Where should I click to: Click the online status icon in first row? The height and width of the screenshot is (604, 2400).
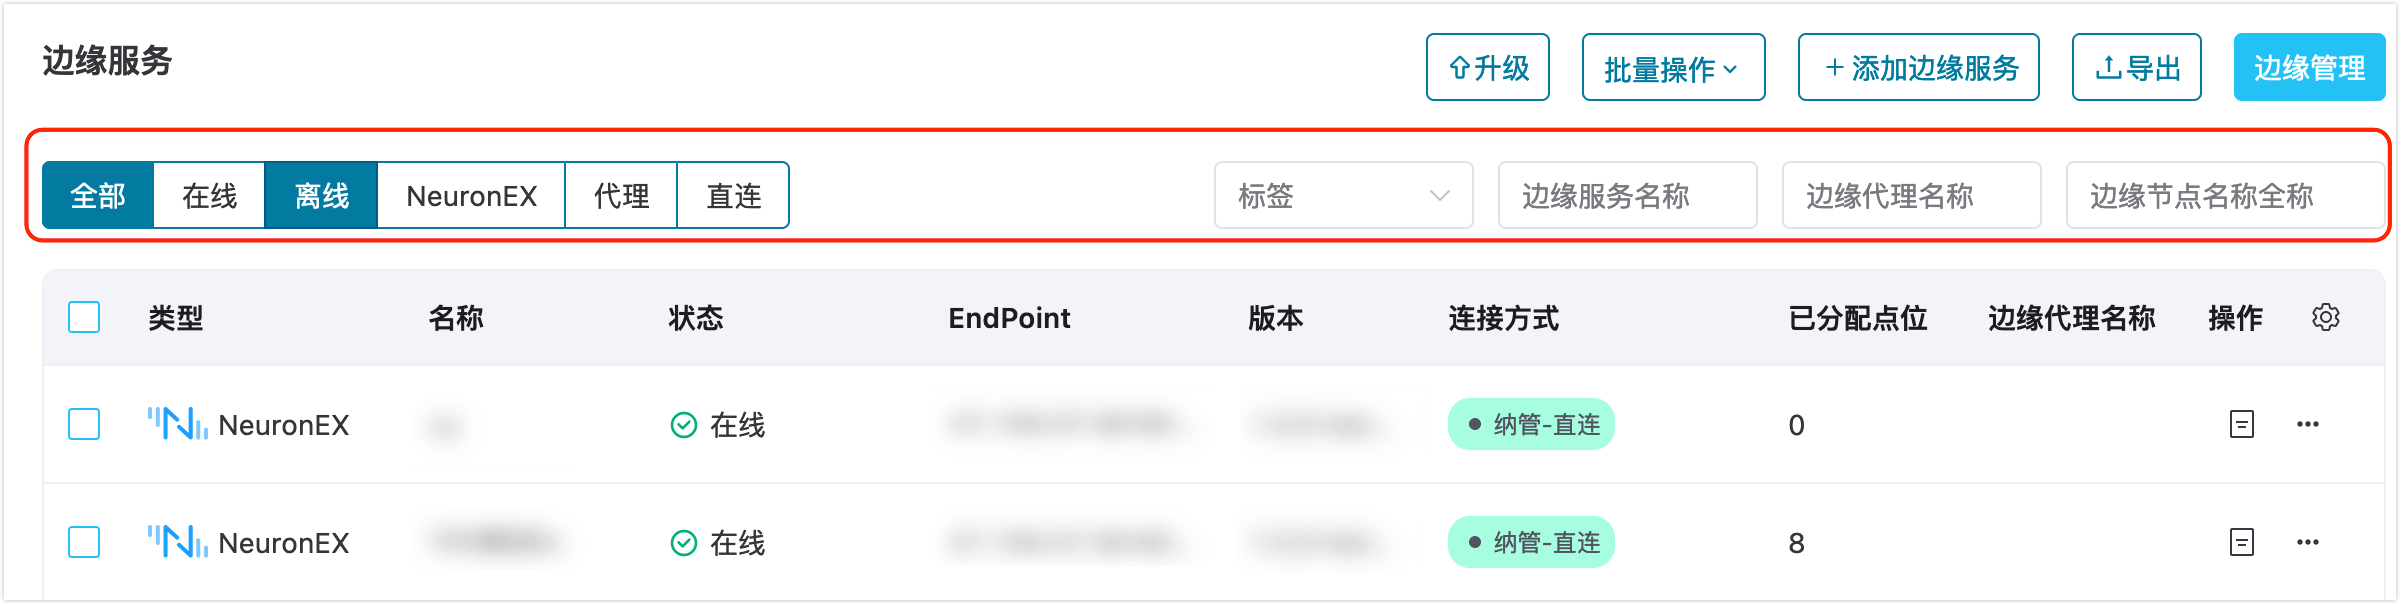[x=684, y=426]
